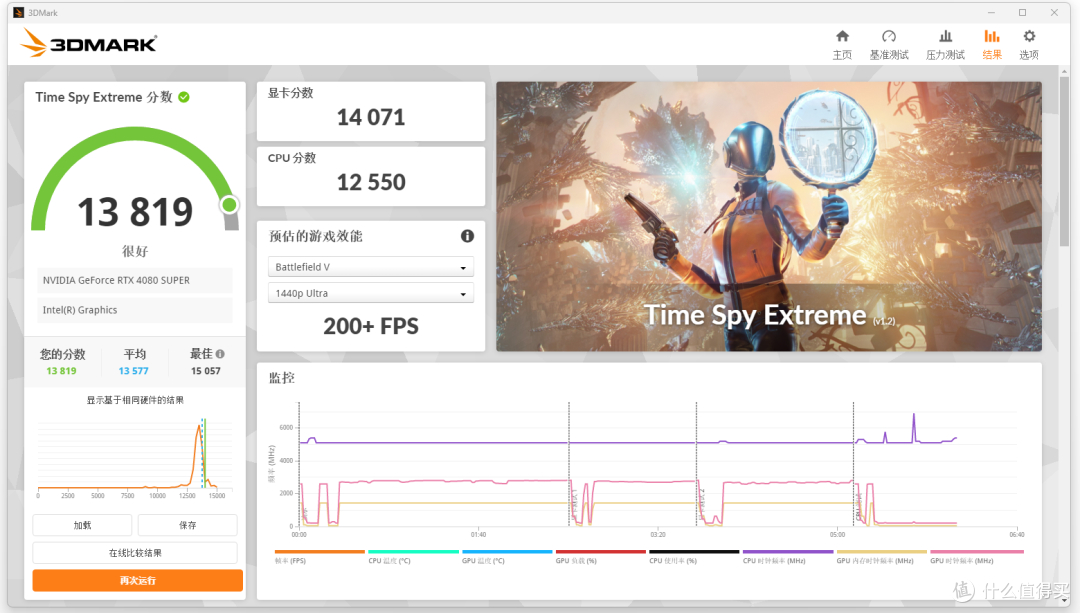This screenshot has height=613, width=1080.
Task: Expand the 1440p Ultra resolution dropdown
Action: pos(371,293)
